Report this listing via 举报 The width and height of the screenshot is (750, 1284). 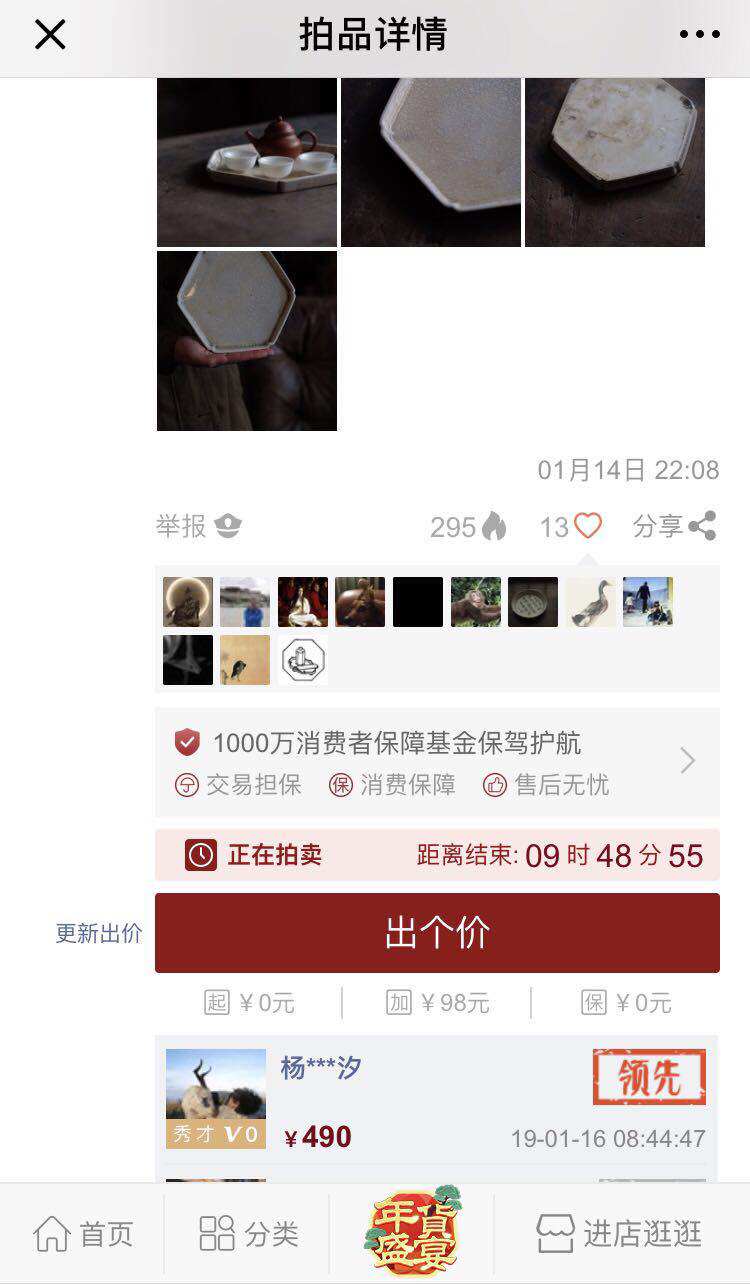(x=198, y=526)
